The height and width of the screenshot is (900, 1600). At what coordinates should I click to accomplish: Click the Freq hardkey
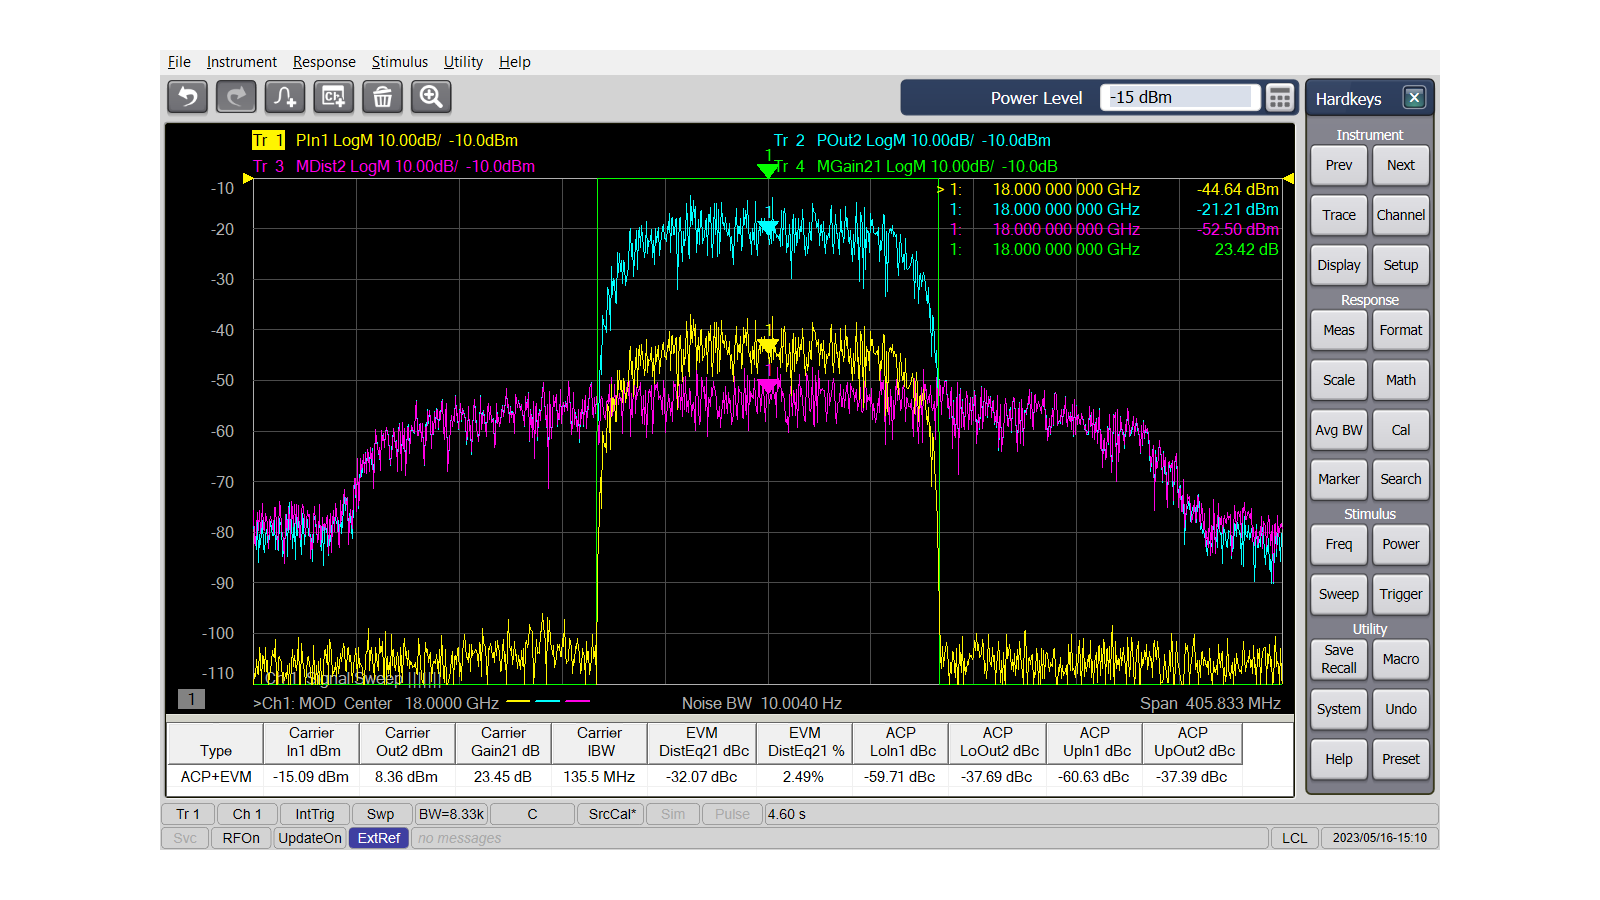[1339, 544]
